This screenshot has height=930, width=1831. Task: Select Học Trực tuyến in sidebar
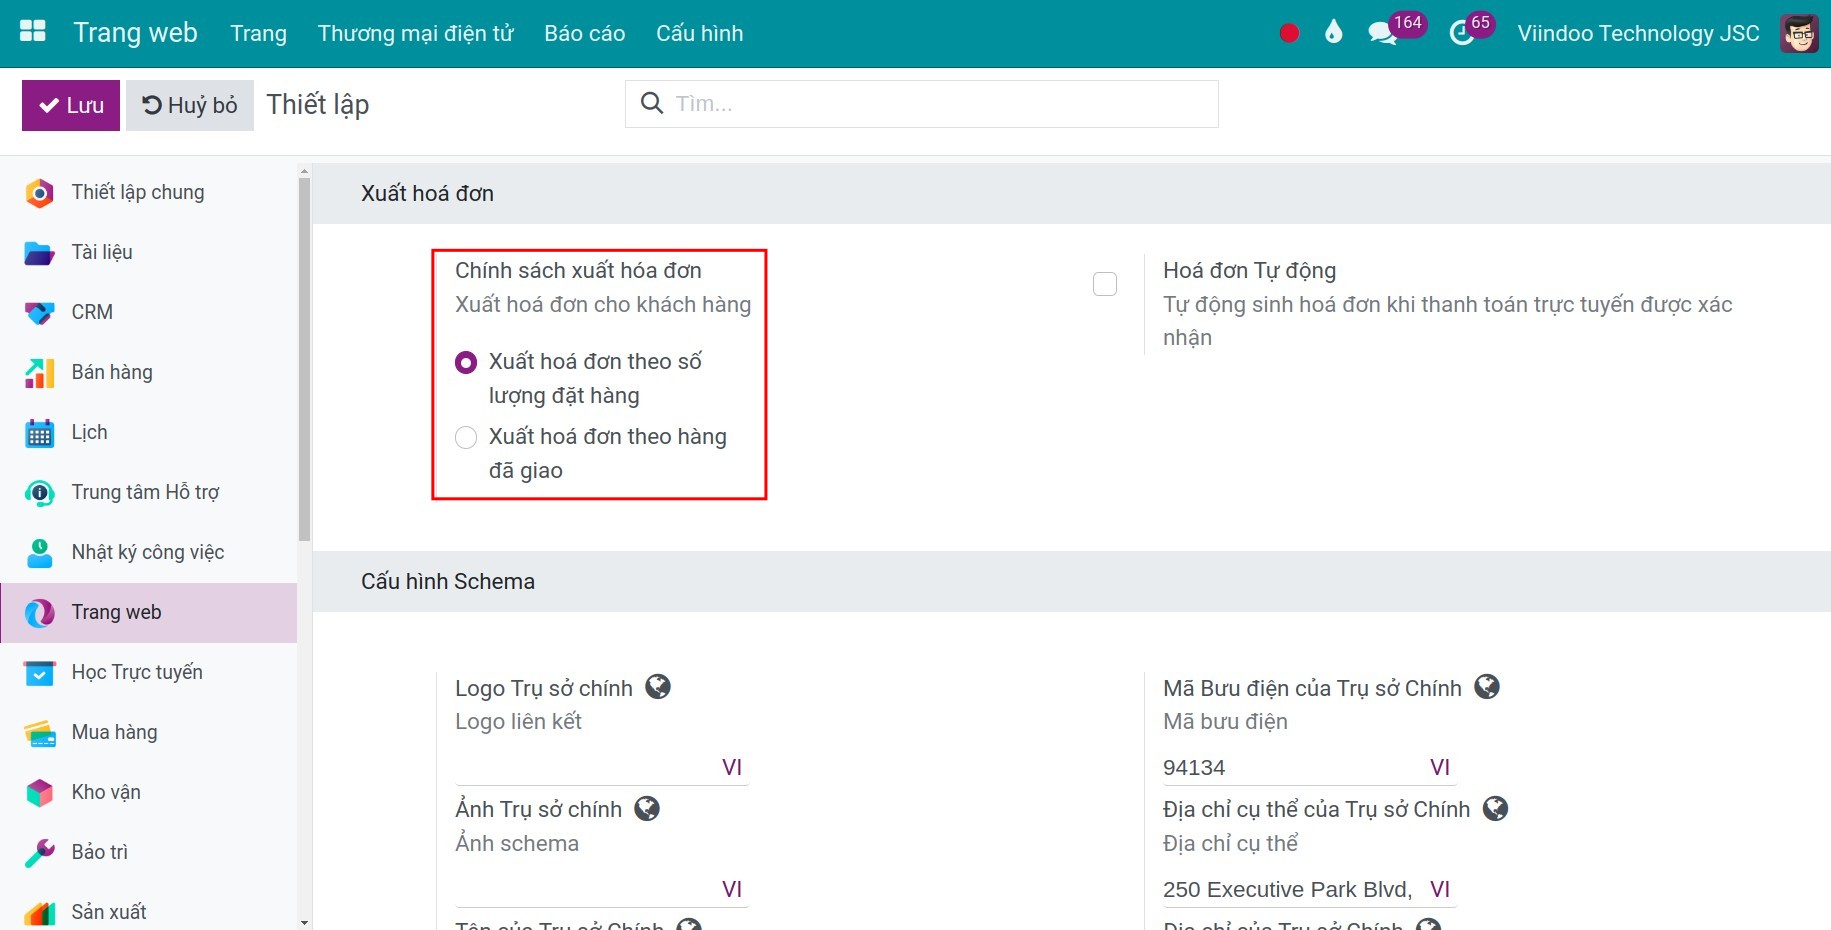(149, 672)
